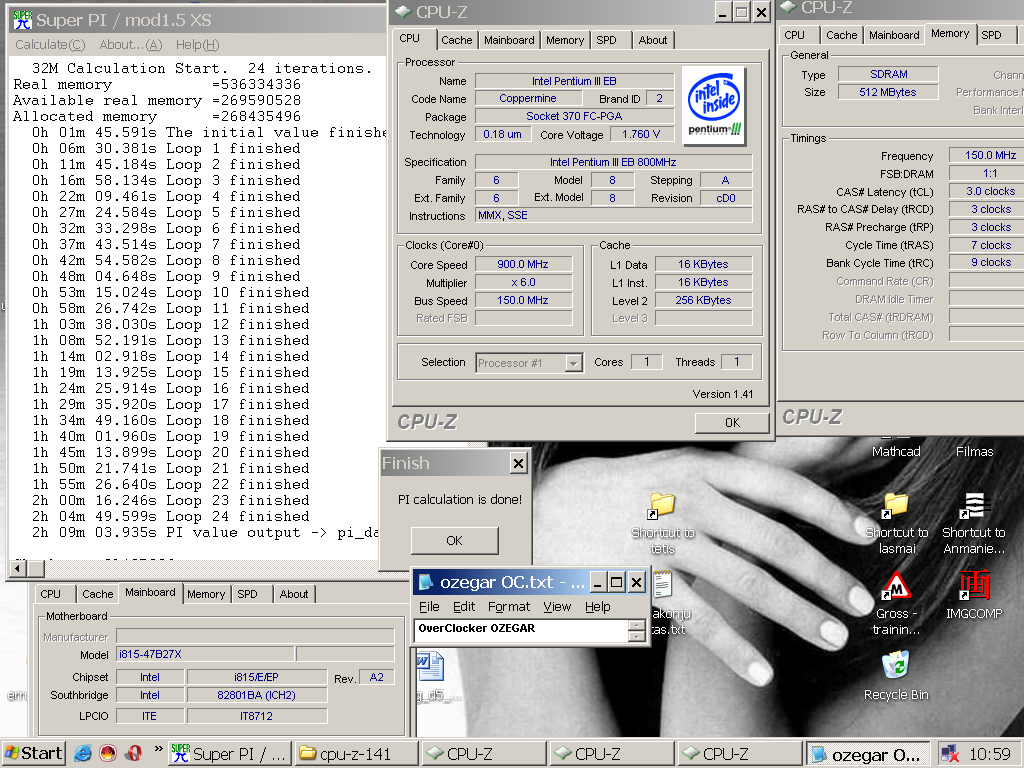1024x768 pixels.
Task: Open the Shortcut to lasmai folder
Action: (897, 522)
